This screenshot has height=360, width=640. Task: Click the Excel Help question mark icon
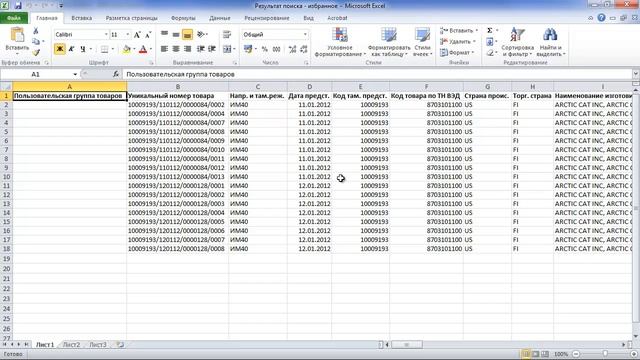(601, 18)
